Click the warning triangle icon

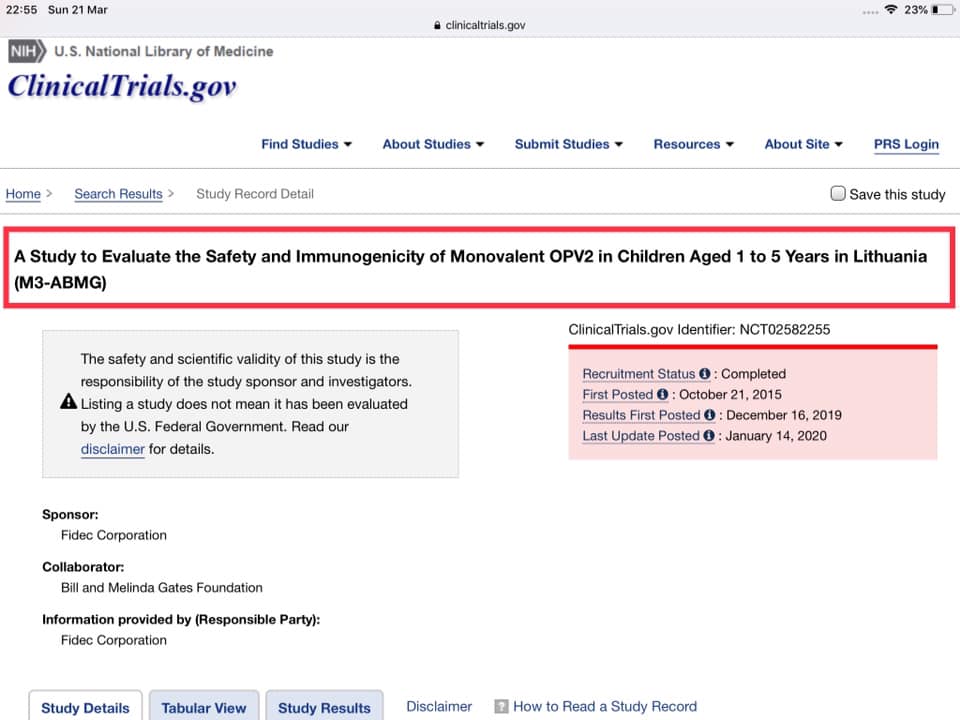69,402
